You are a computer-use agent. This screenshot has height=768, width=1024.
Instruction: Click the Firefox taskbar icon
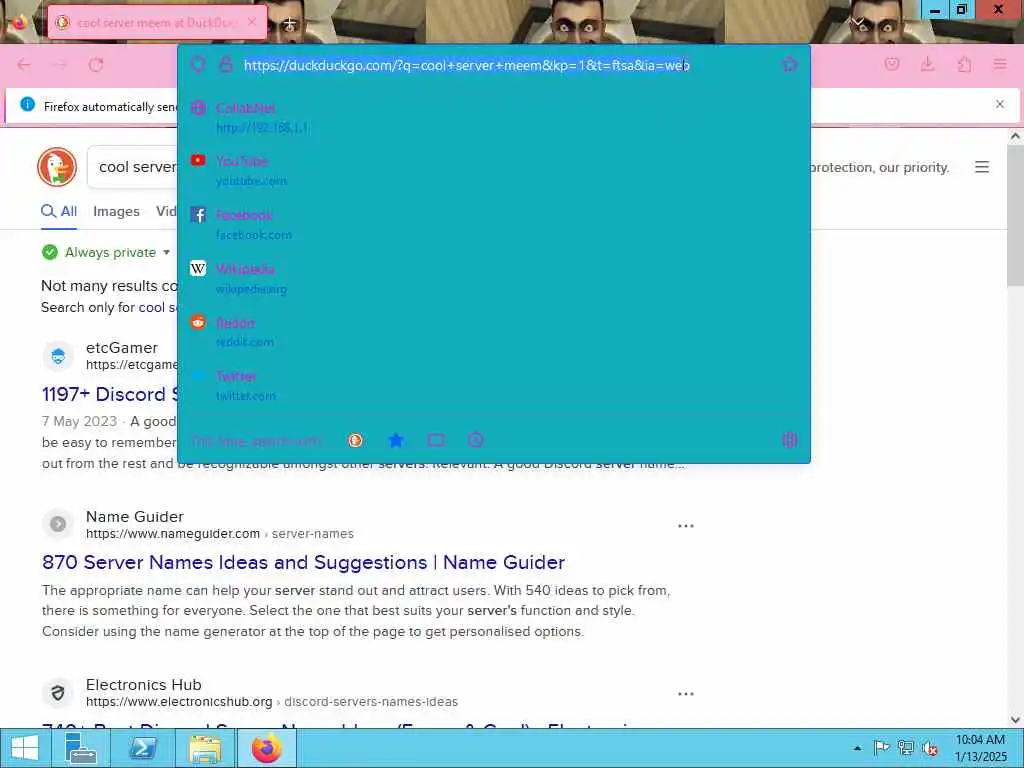(x=266, y=748)
